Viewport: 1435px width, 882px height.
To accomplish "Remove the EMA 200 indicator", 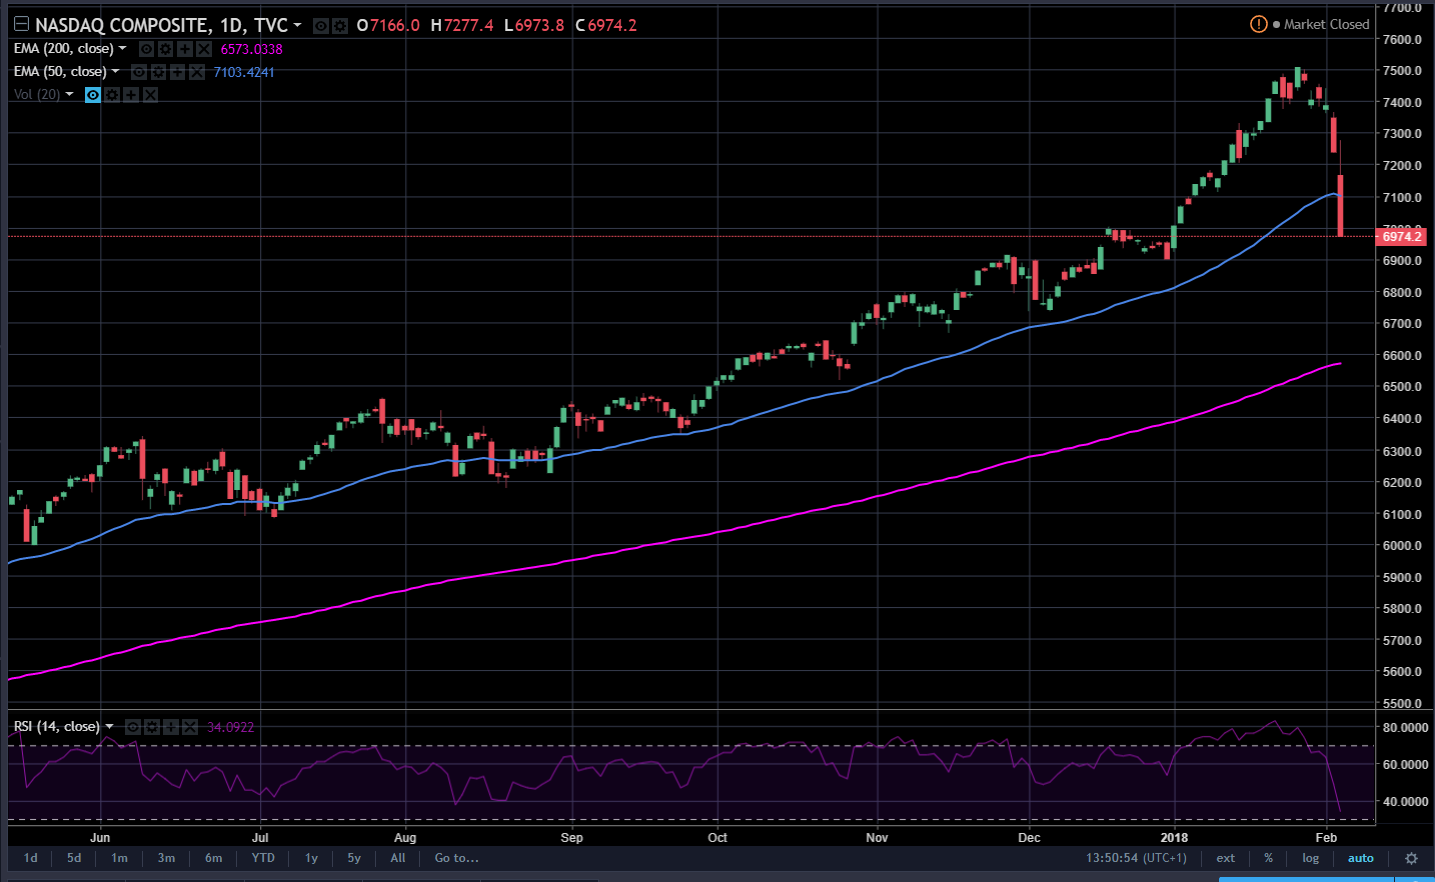I will 204,49.
